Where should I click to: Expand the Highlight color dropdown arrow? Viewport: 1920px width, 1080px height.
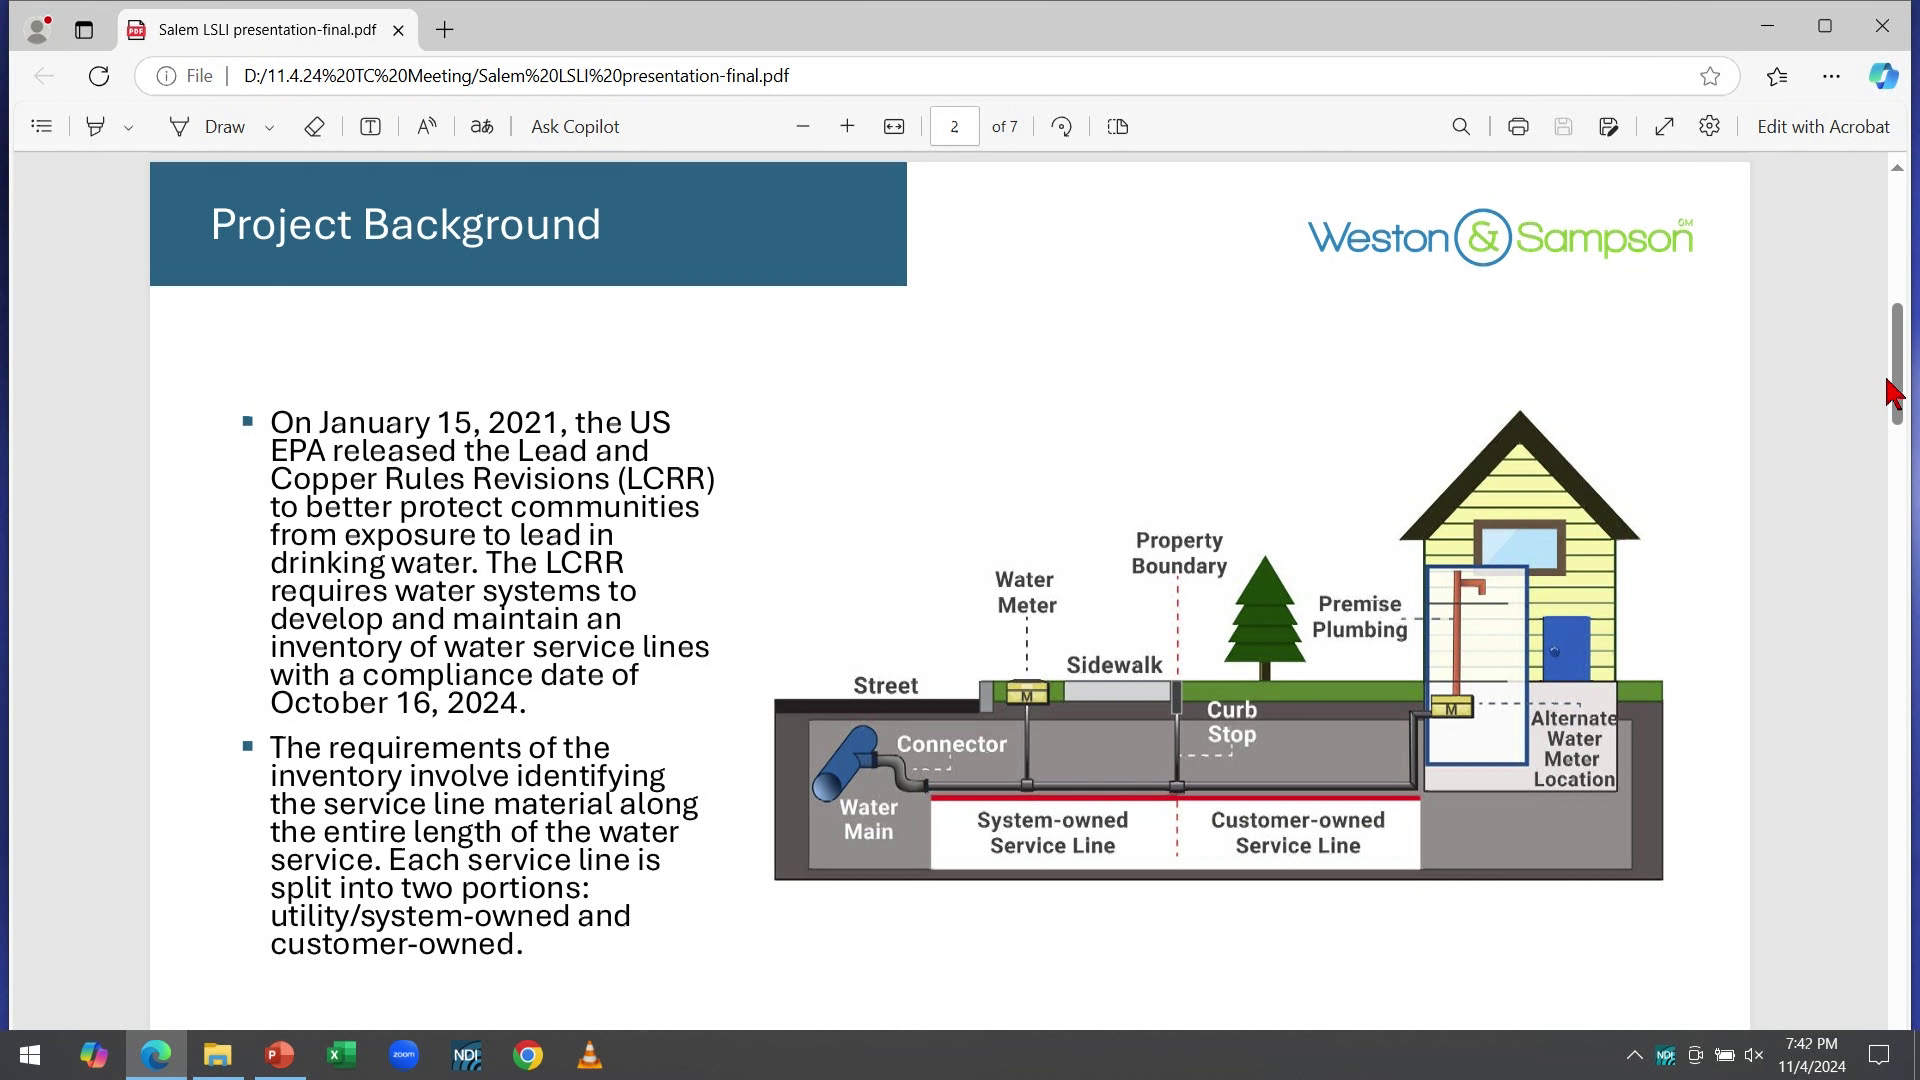click(129, 128)
